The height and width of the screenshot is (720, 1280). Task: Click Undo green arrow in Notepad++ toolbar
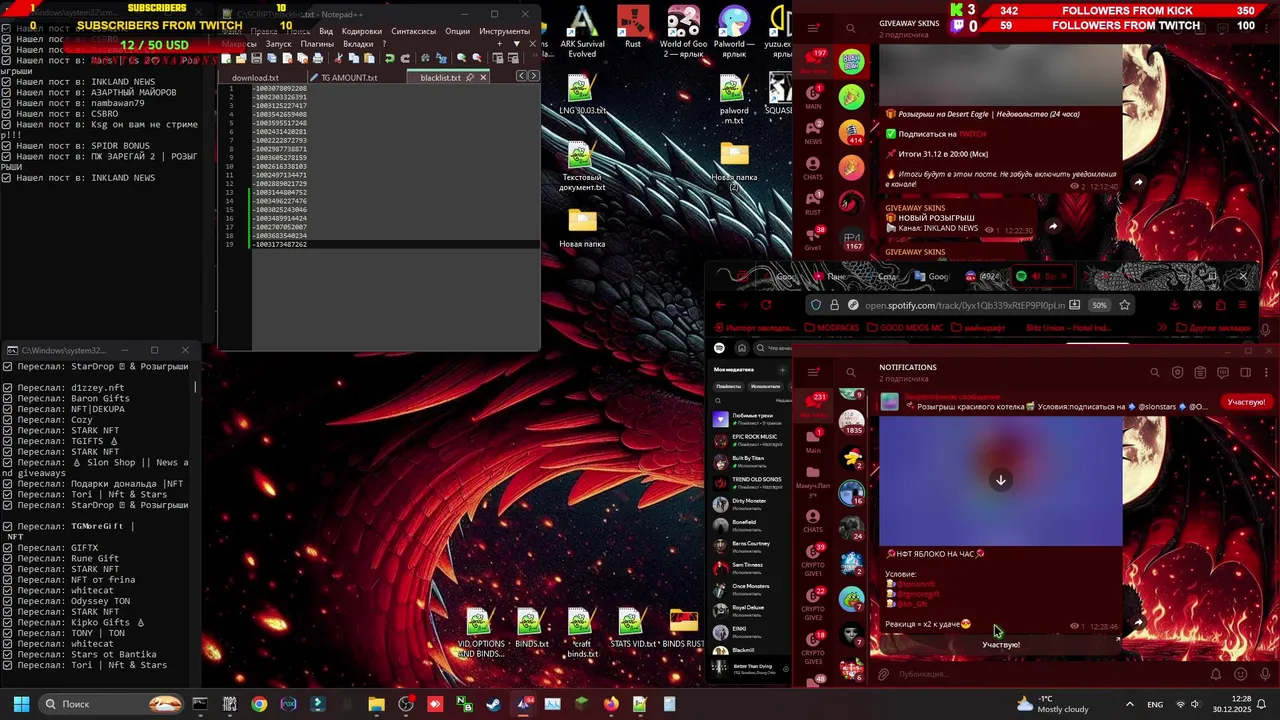(390, 58)
